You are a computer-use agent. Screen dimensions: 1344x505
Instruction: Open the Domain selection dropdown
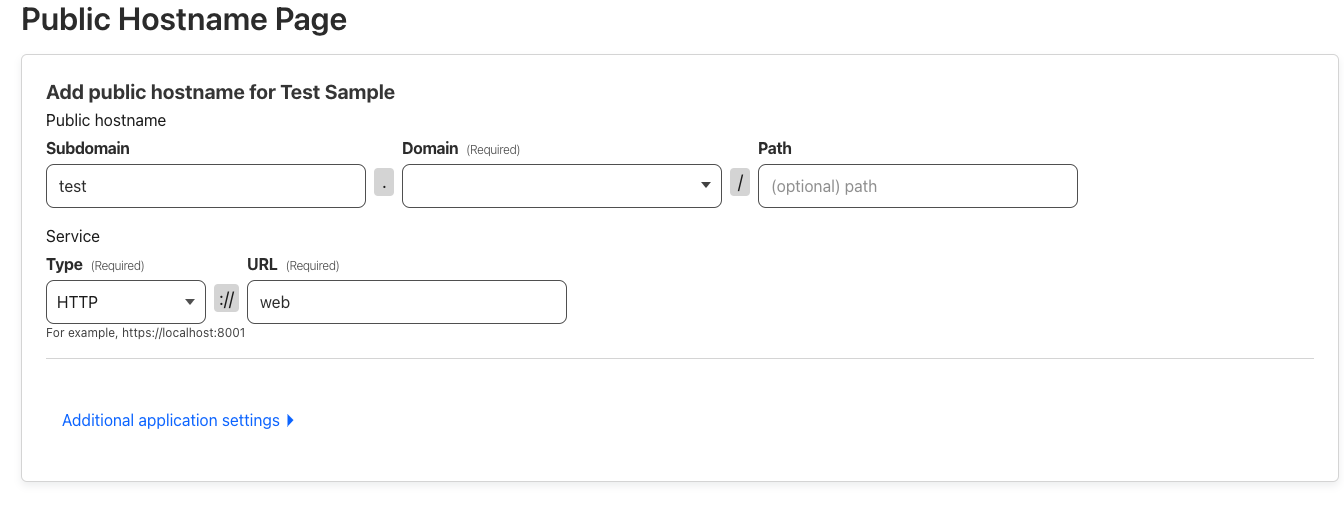pos(562,186)
